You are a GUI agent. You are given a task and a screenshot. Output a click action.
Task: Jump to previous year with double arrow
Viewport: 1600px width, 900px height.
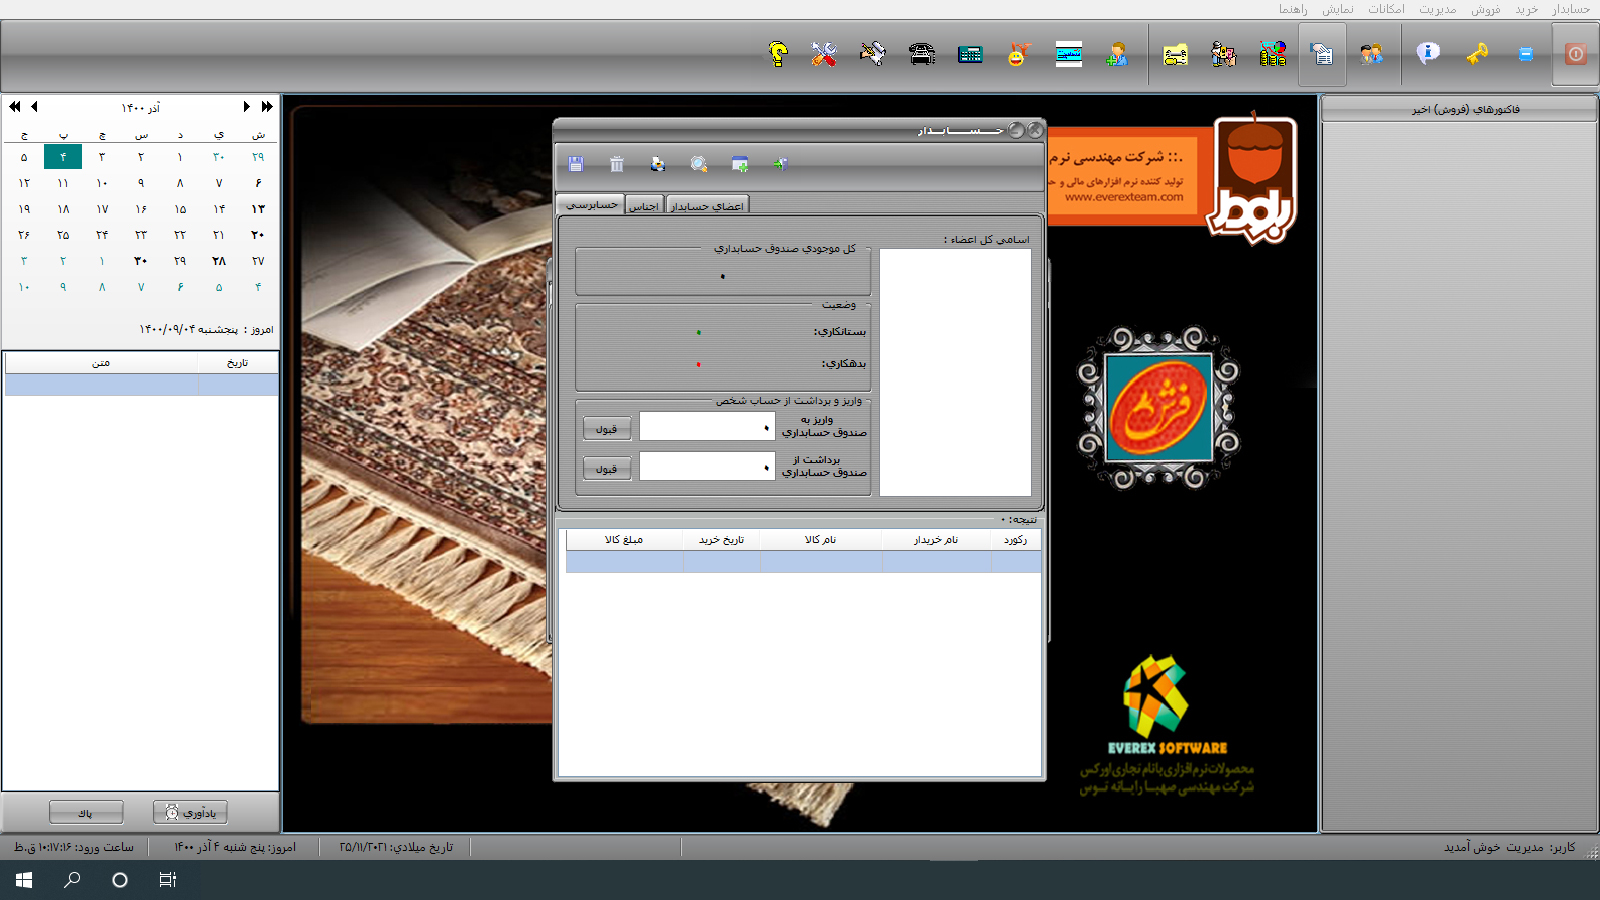click(15, 107)
